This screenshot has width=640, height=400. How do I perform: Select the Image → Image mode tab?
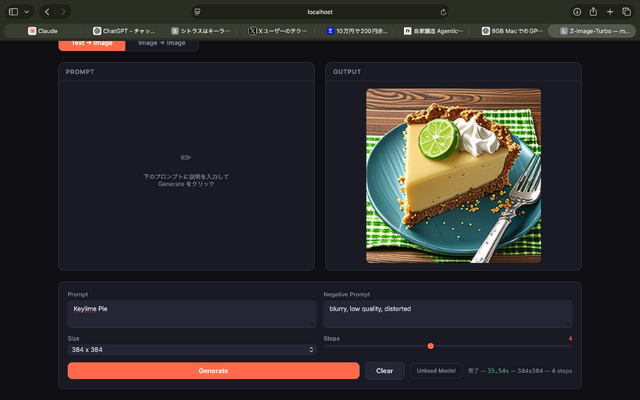[162, 44]
